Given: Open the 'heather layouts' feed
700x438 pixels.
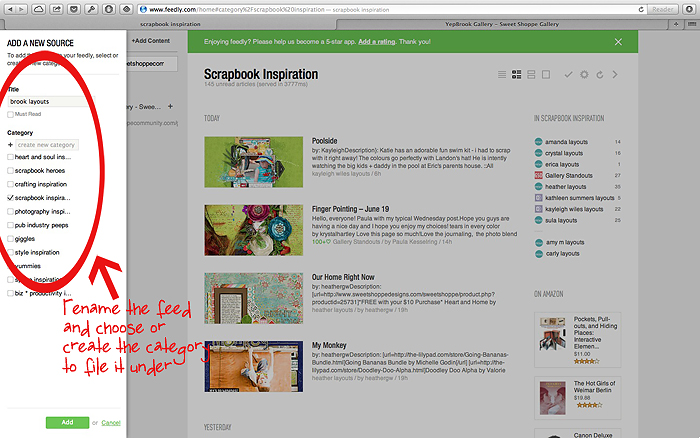Looking at the screenshot, I should click(x=566, y=187).
